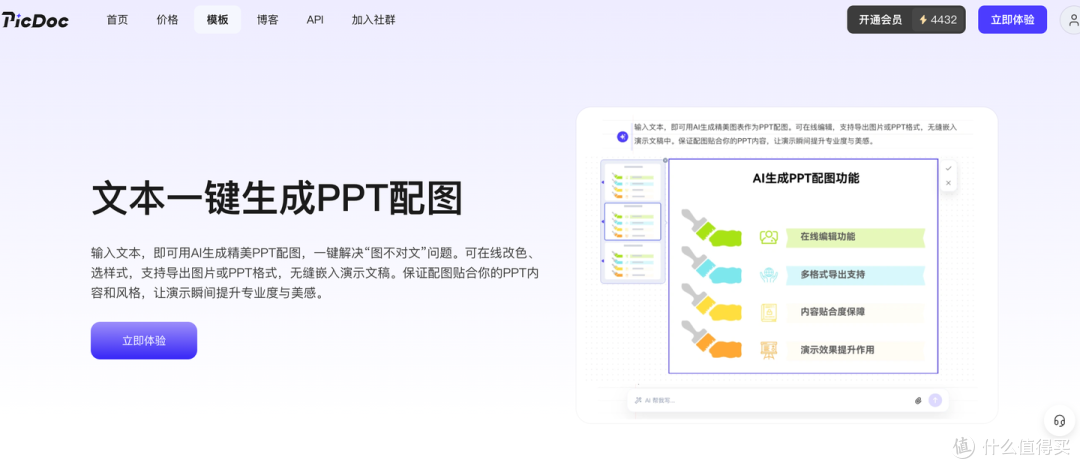The height and width of the screenshot is (469, 1080).
Task: Click the icon beside 在线编辑功能
Action: coord(769,238)
